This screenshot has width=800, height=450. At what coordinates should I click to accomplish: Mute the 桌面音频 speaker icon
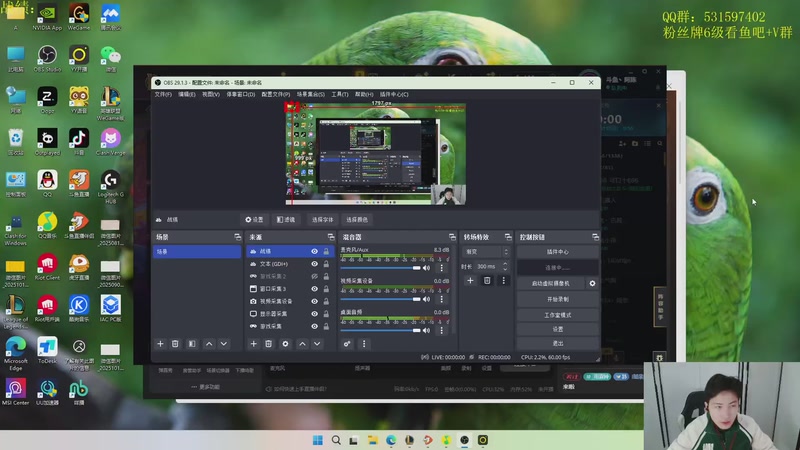coord(427,330)
